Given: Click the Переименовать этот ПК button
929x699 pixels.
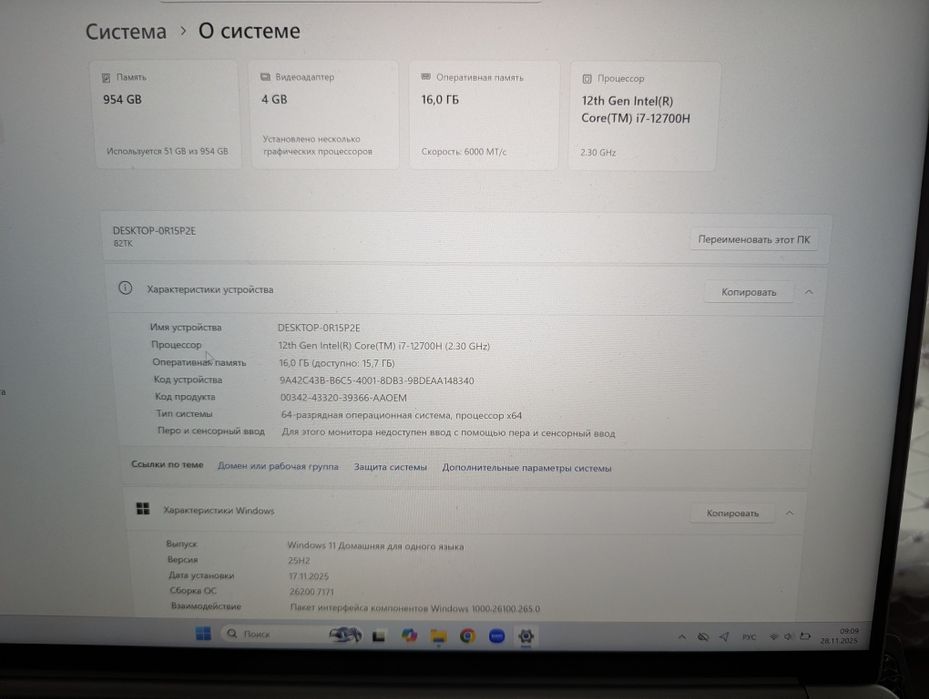Looking at the screenshot, I should [x=754, y=240].
